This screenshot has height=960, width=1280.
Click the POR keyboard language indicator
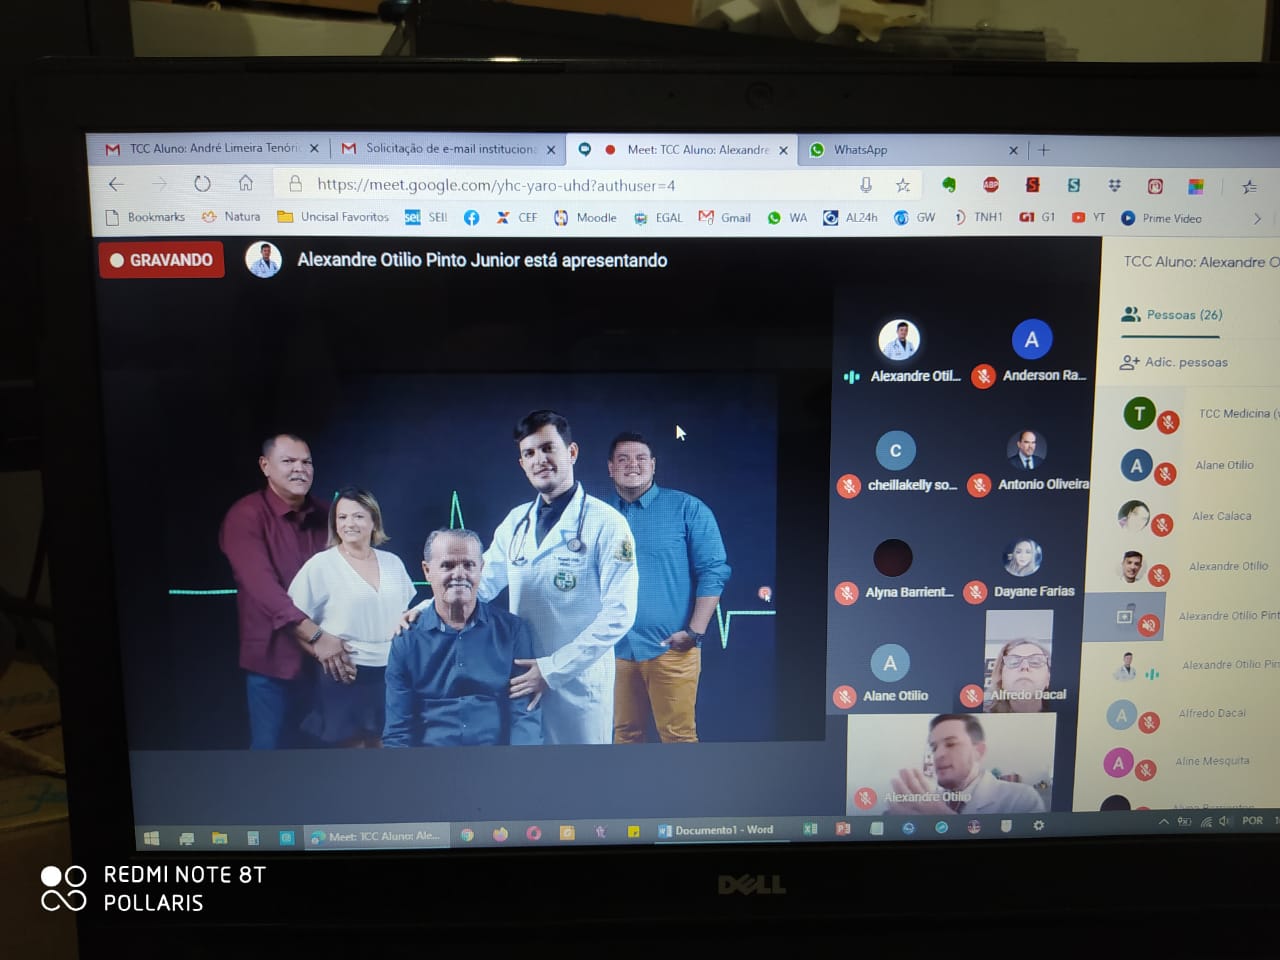pos(1252,820)
